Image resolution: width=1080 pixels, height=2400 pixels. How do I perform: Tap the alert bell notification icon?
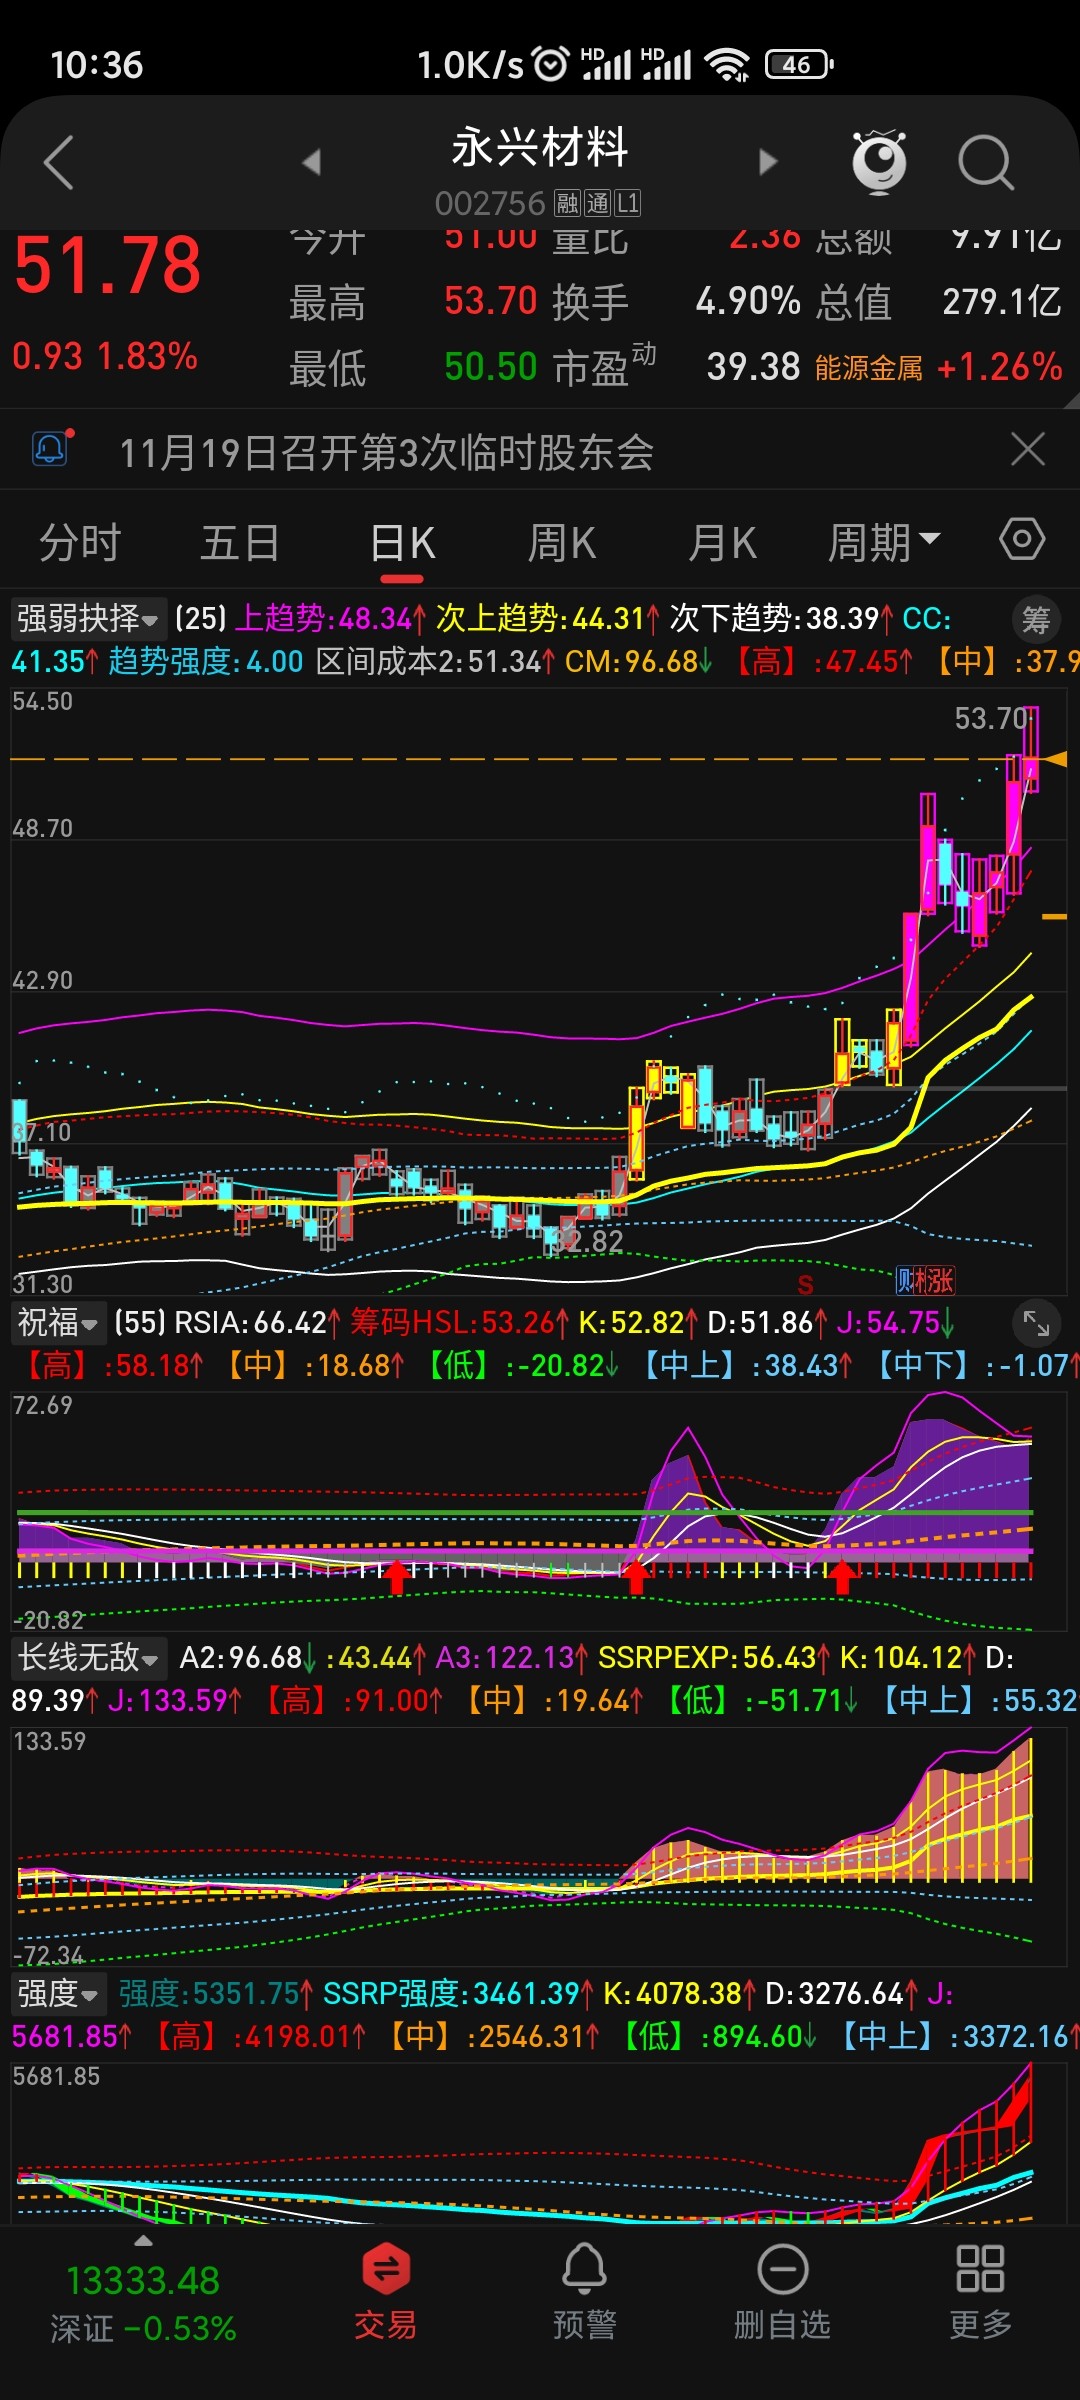pos(52,447)
